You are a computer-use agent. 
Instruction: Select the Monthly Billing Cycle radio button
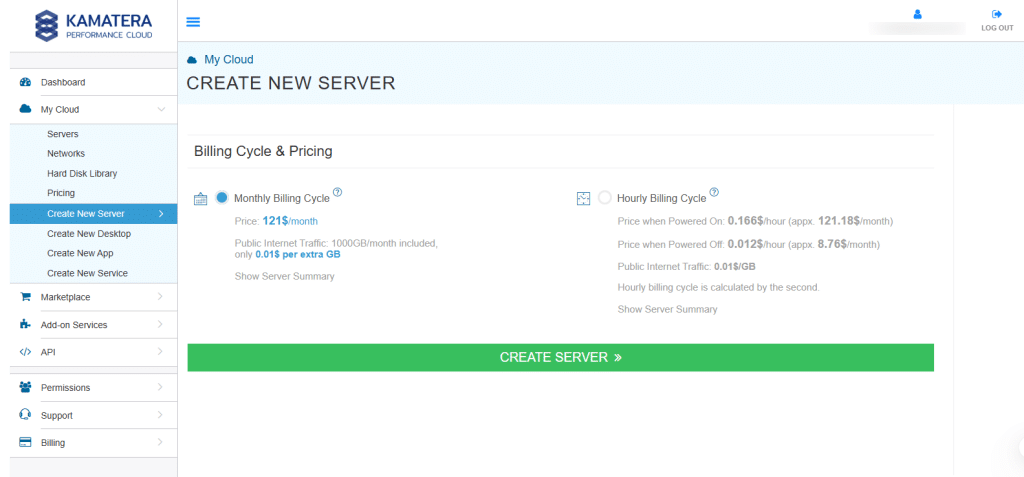point(222,197)
